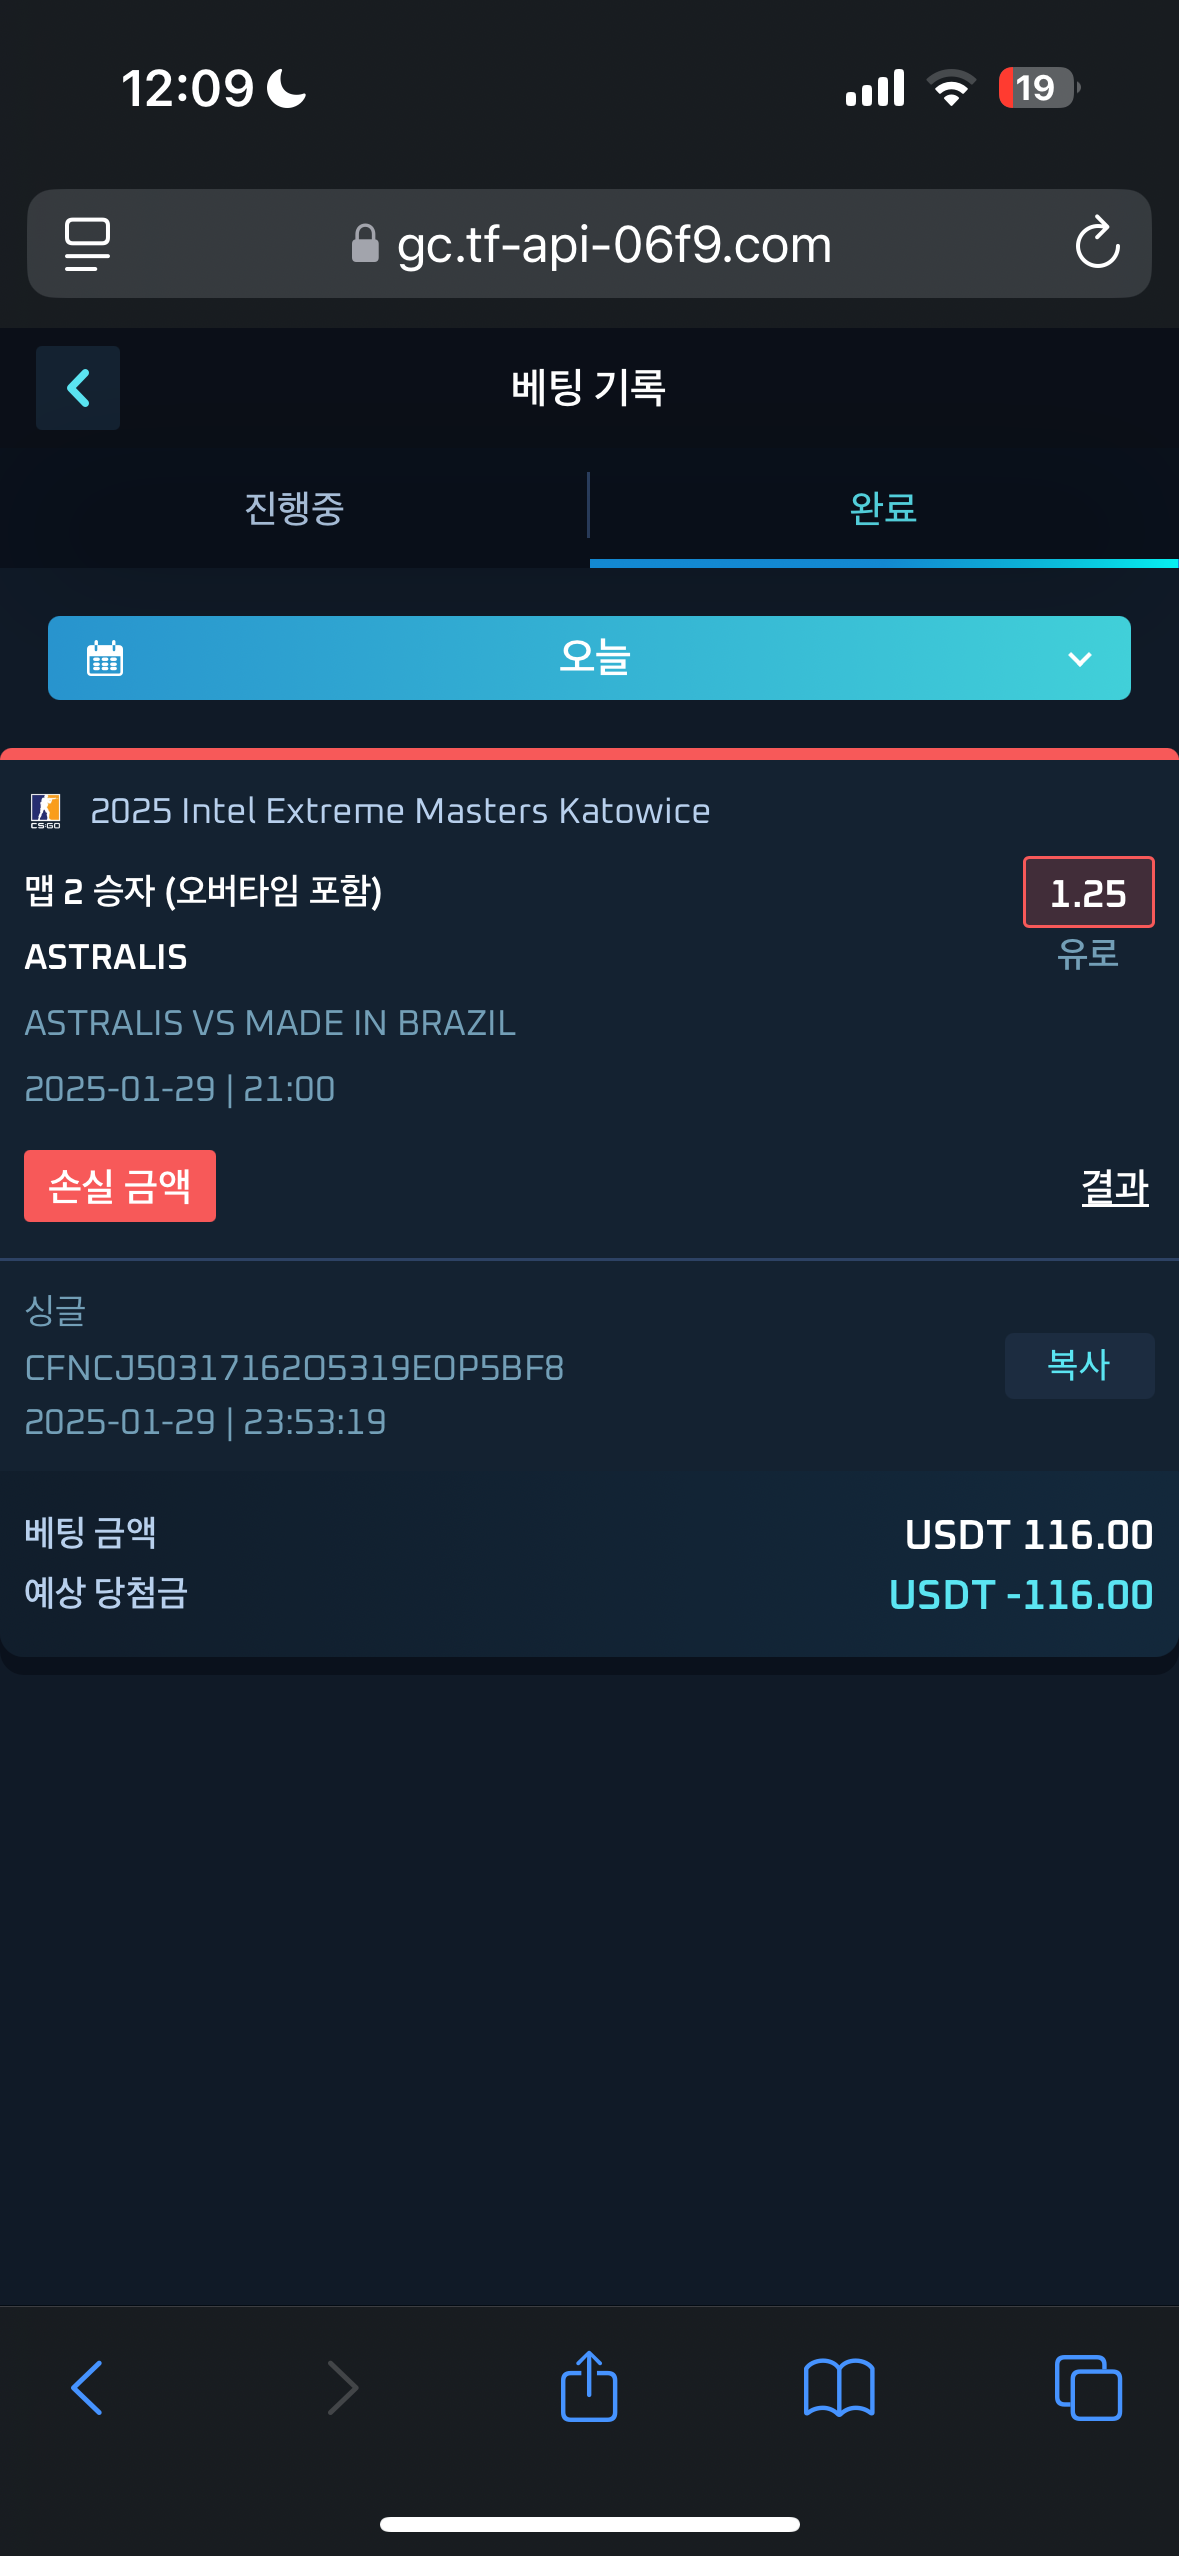
Task: Switch to the 진행중 tab
Action: tap(294, 508)
